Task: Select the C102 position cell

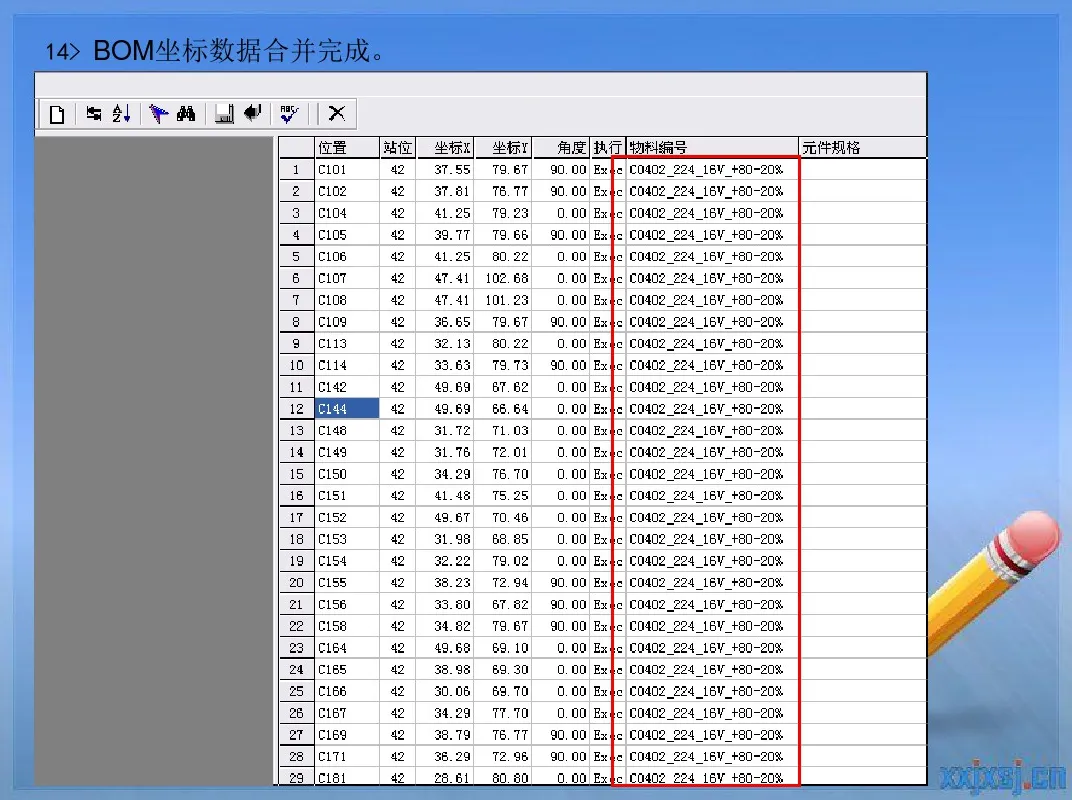Action: pos(347,191)
